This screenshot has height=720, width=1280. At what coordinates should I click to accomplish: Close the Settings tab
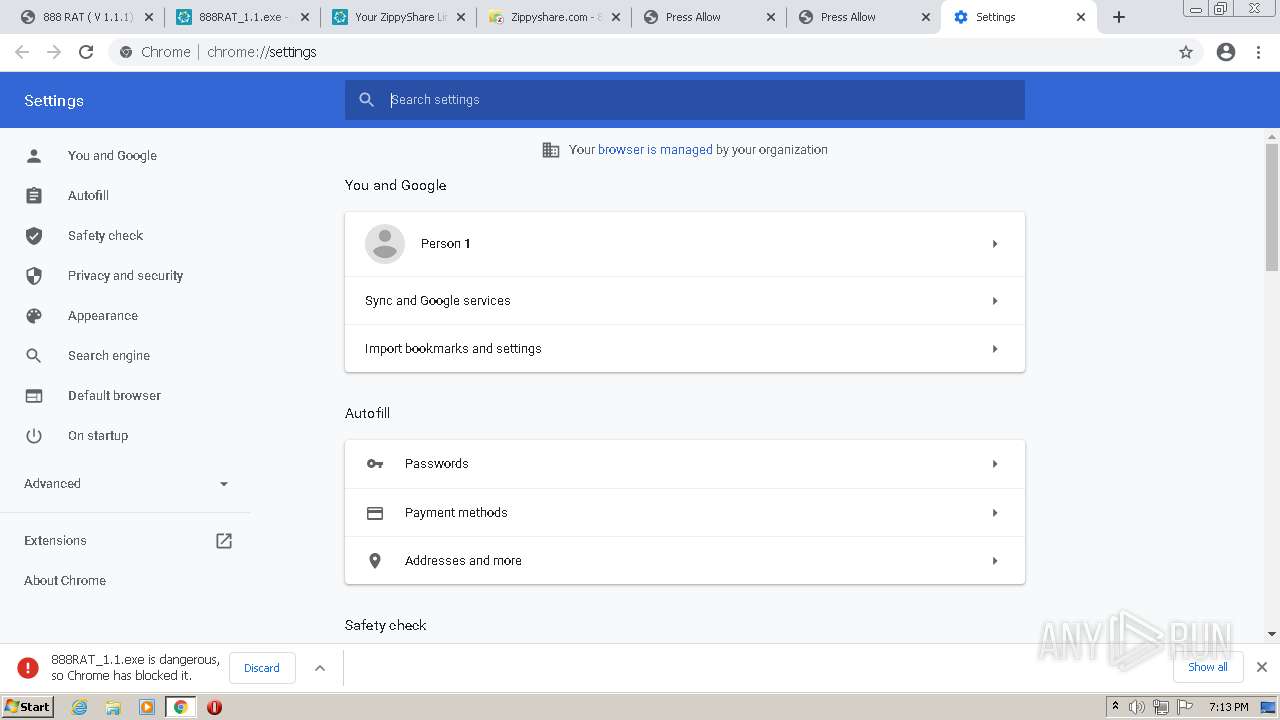point(1081,17)
